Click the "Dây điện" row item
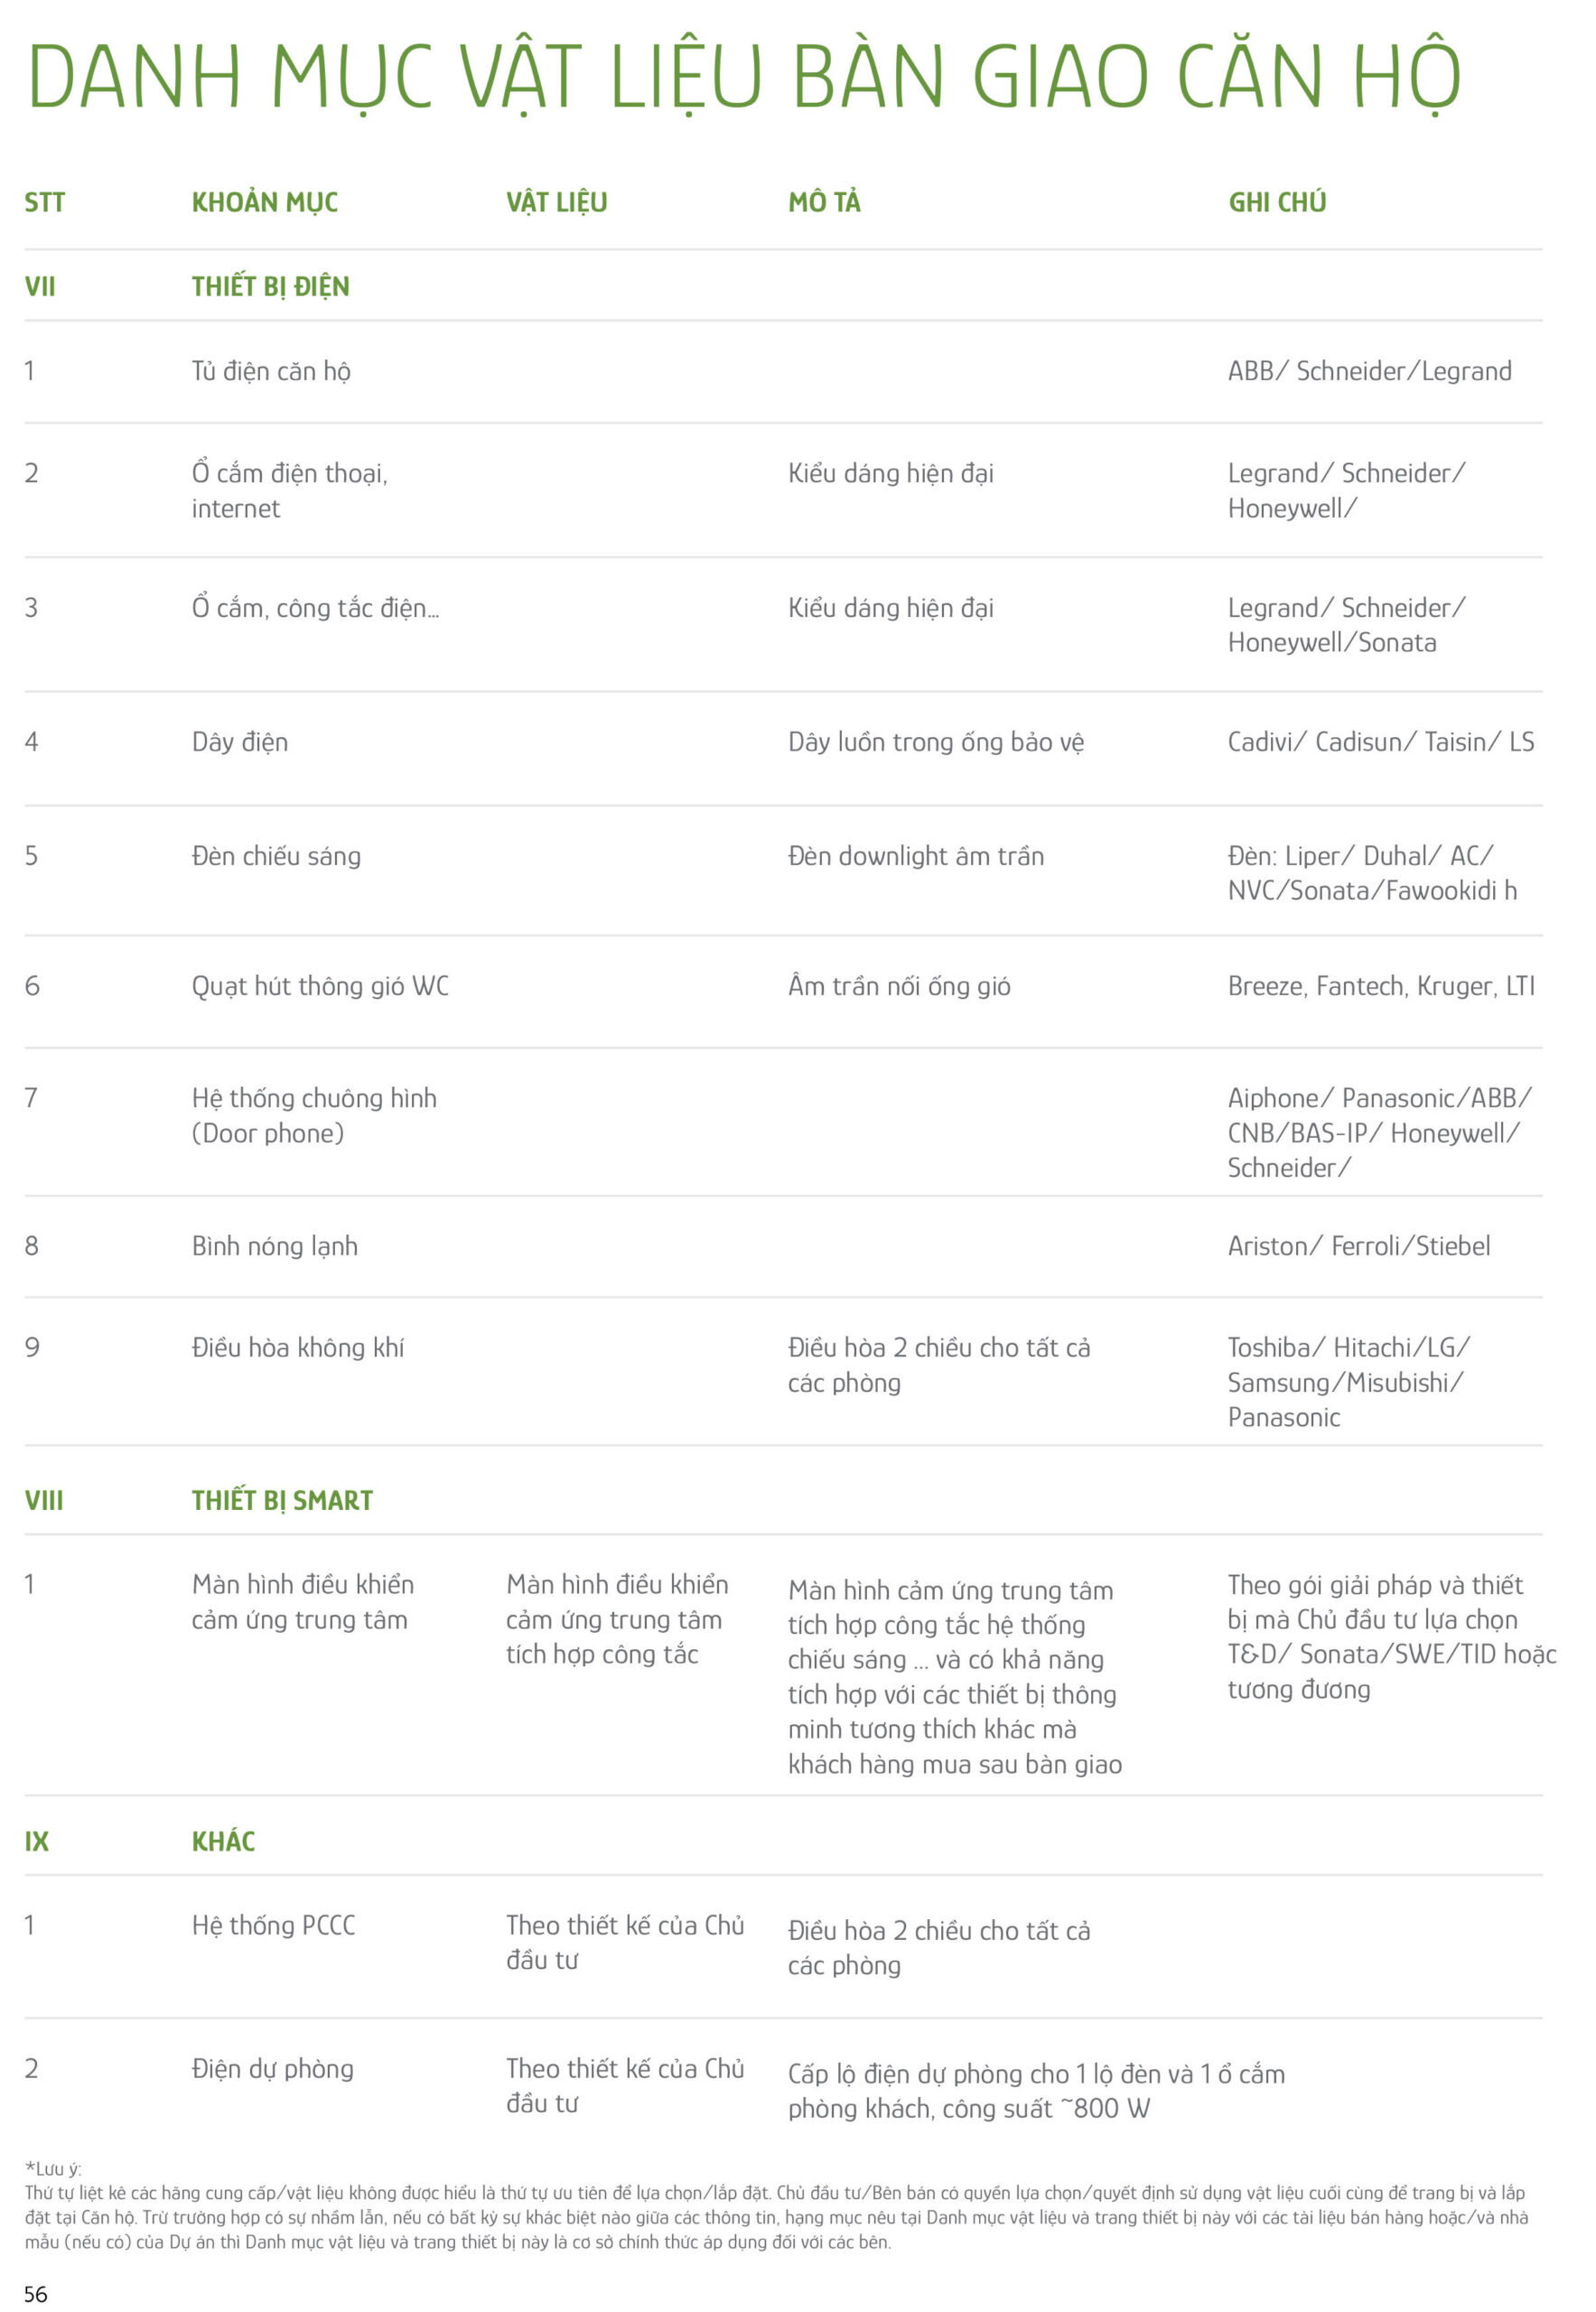1596x2312 pixels. (240, 742)
